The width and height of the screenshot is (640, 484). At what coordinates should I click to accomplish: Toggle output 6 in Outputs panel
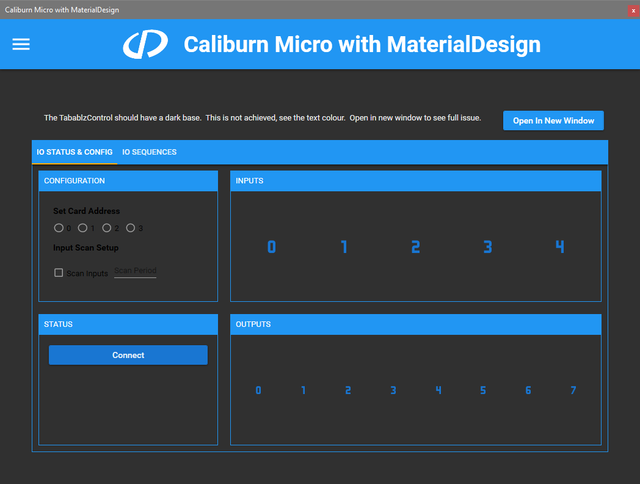528,391
